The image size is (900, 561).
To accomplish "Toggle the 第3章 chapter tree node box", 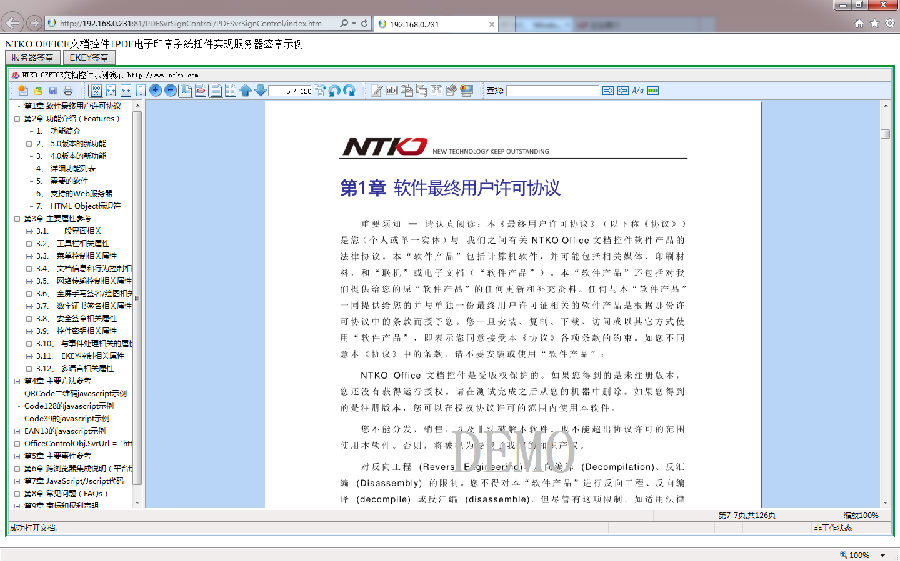I will coord(17,219).
